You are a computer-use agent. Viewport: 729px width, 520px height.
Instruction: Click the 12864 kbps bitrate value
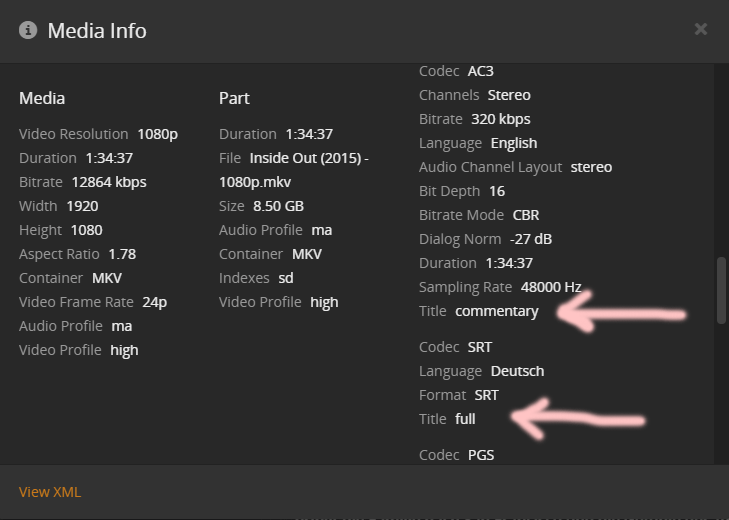[x=109, y=182]
